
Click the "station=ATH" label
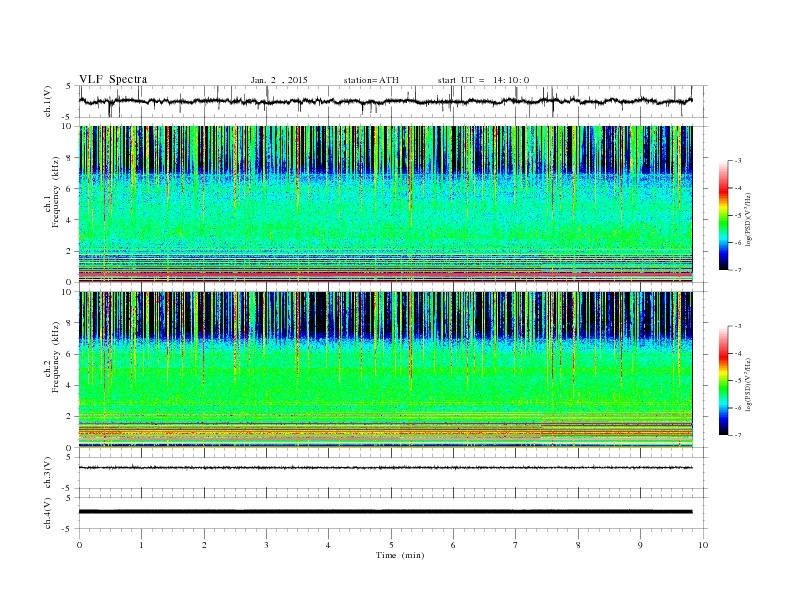[371, 80]
